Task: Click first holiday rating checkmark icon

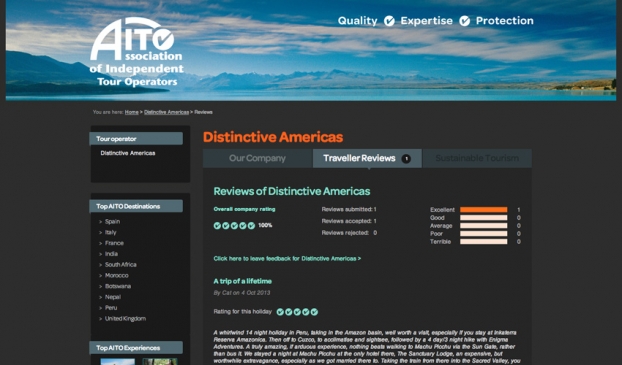Action: point(280,312)
